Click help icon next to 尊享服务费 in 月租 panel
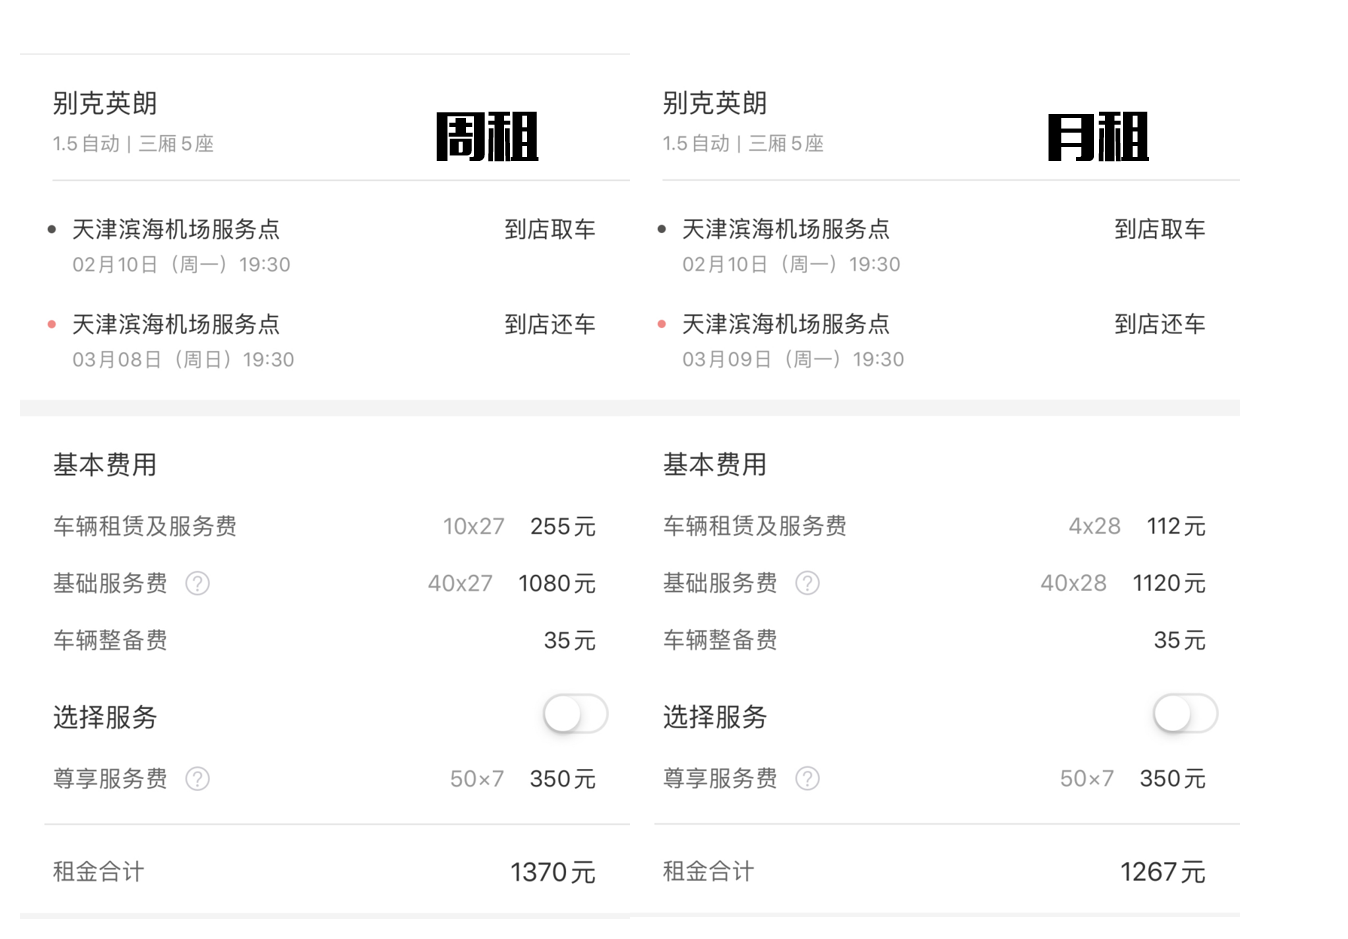The height and width of the screenshot is (939, 1348). point(807,778)
